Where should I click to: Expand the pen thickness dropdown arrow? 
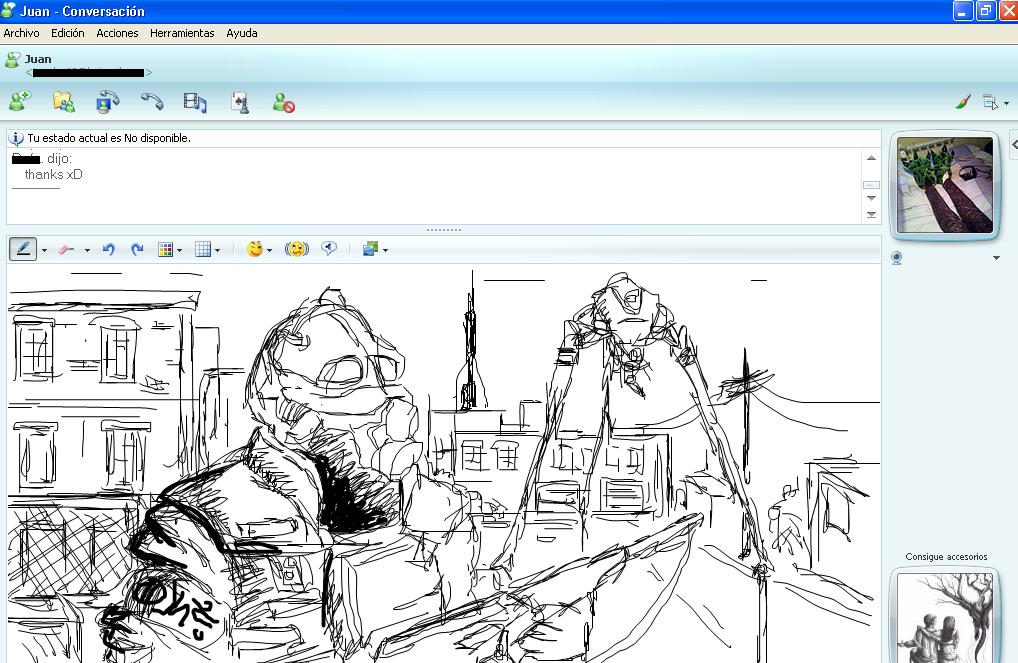tap(44, 250)
